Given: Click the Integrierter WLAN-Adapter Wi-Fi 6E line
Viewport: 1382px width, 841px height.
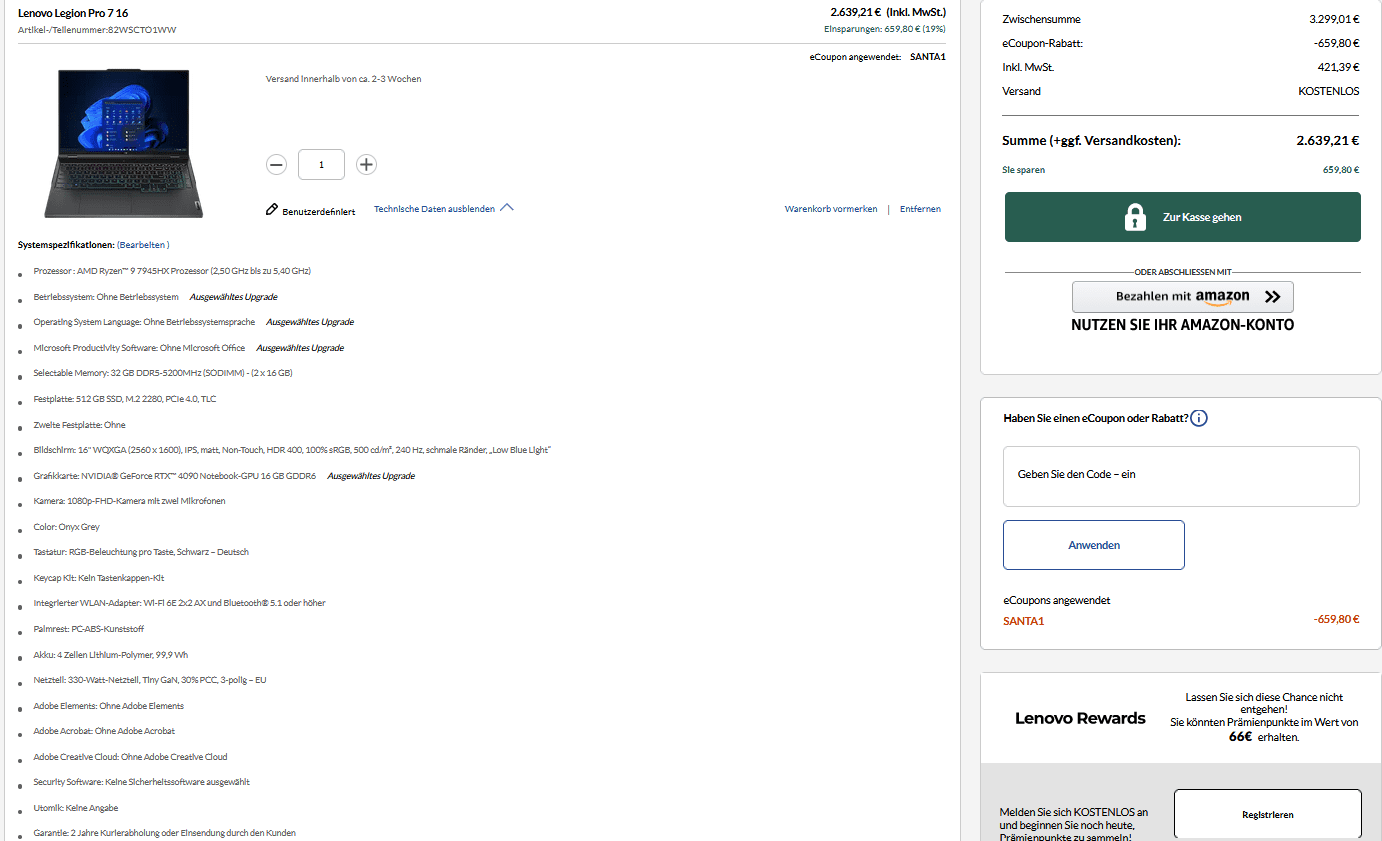Looking at the screenshot, I should coord(179,603).
